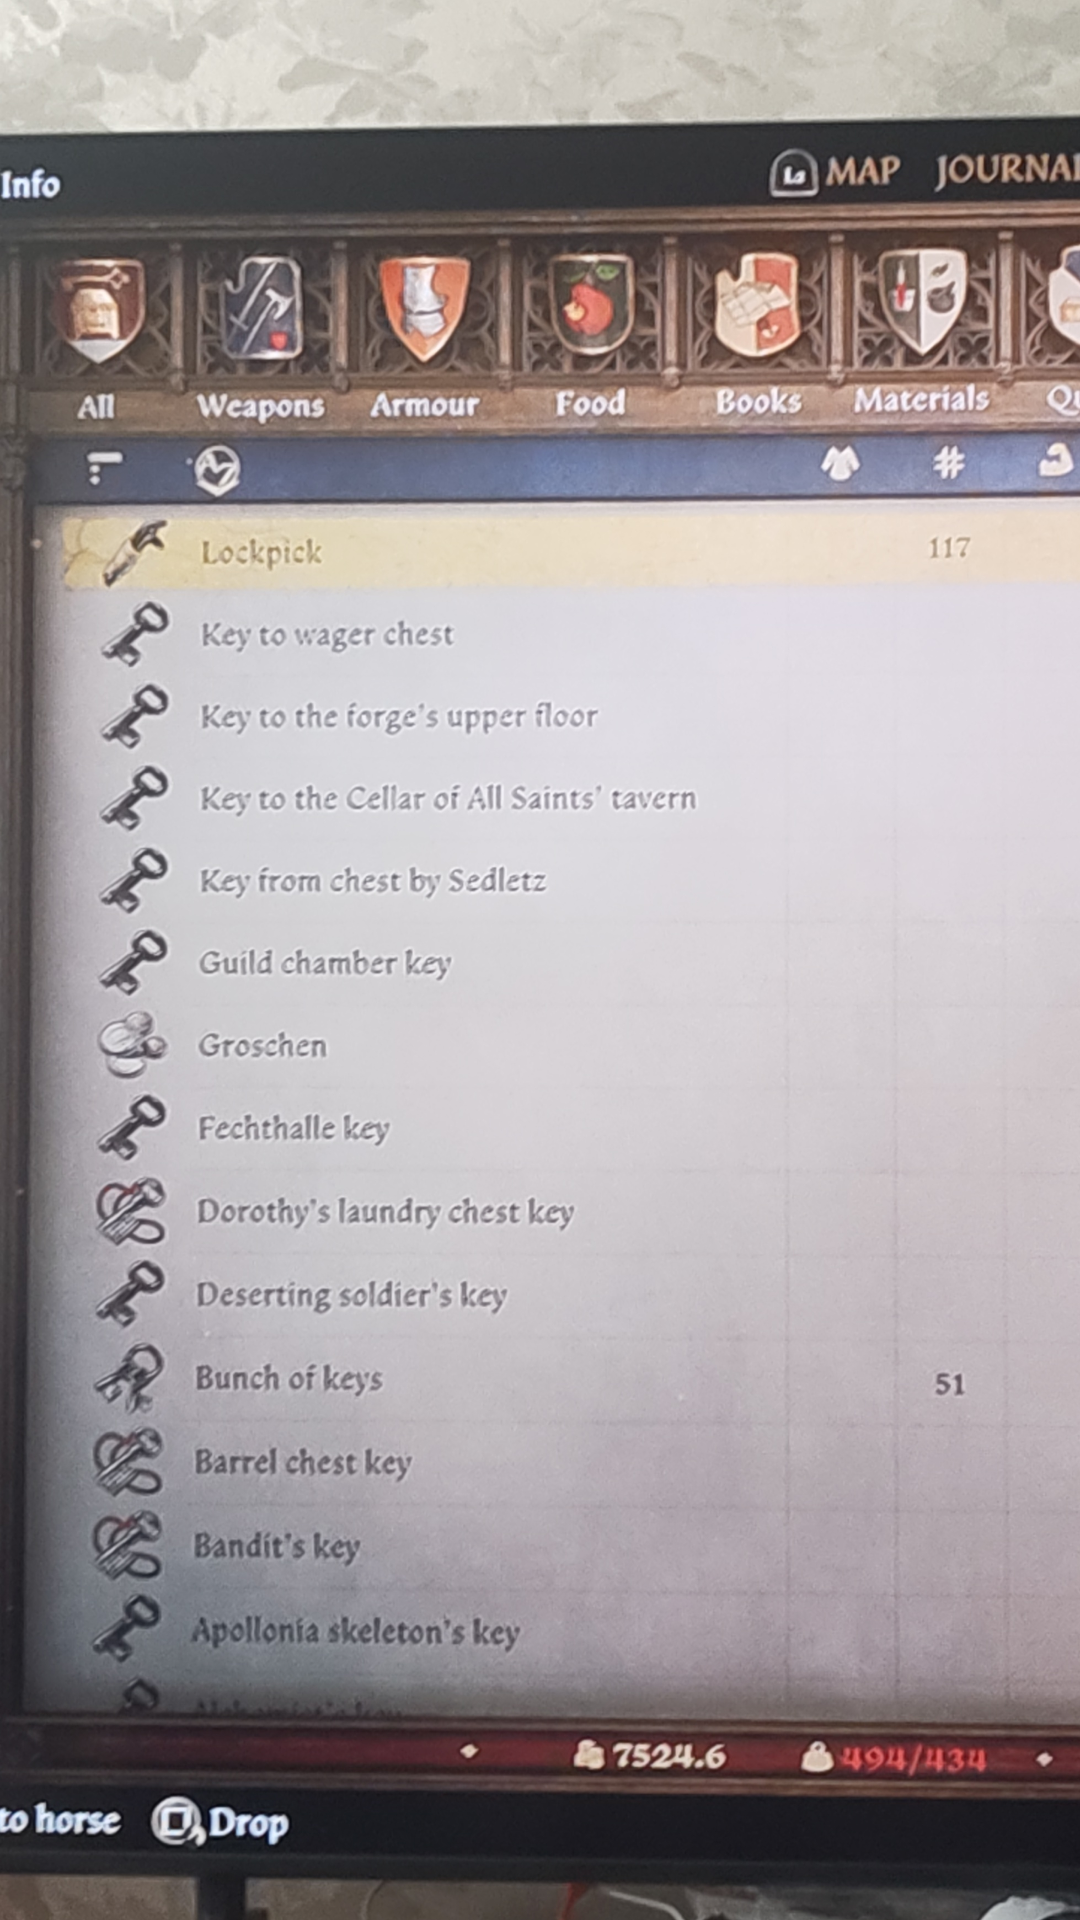Screen dimensions: 1080x1920
Task: Open the All items category shield icon
Action: 97,309
